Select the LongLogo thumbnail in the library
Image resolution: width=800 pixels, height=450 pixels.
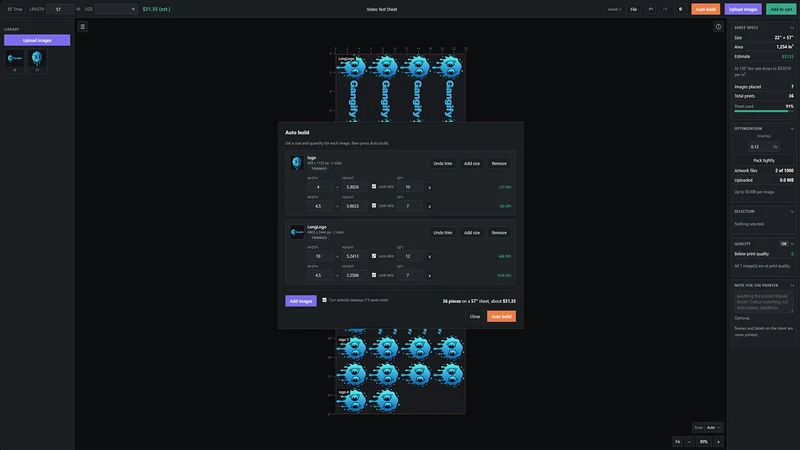tap(15, 61)
